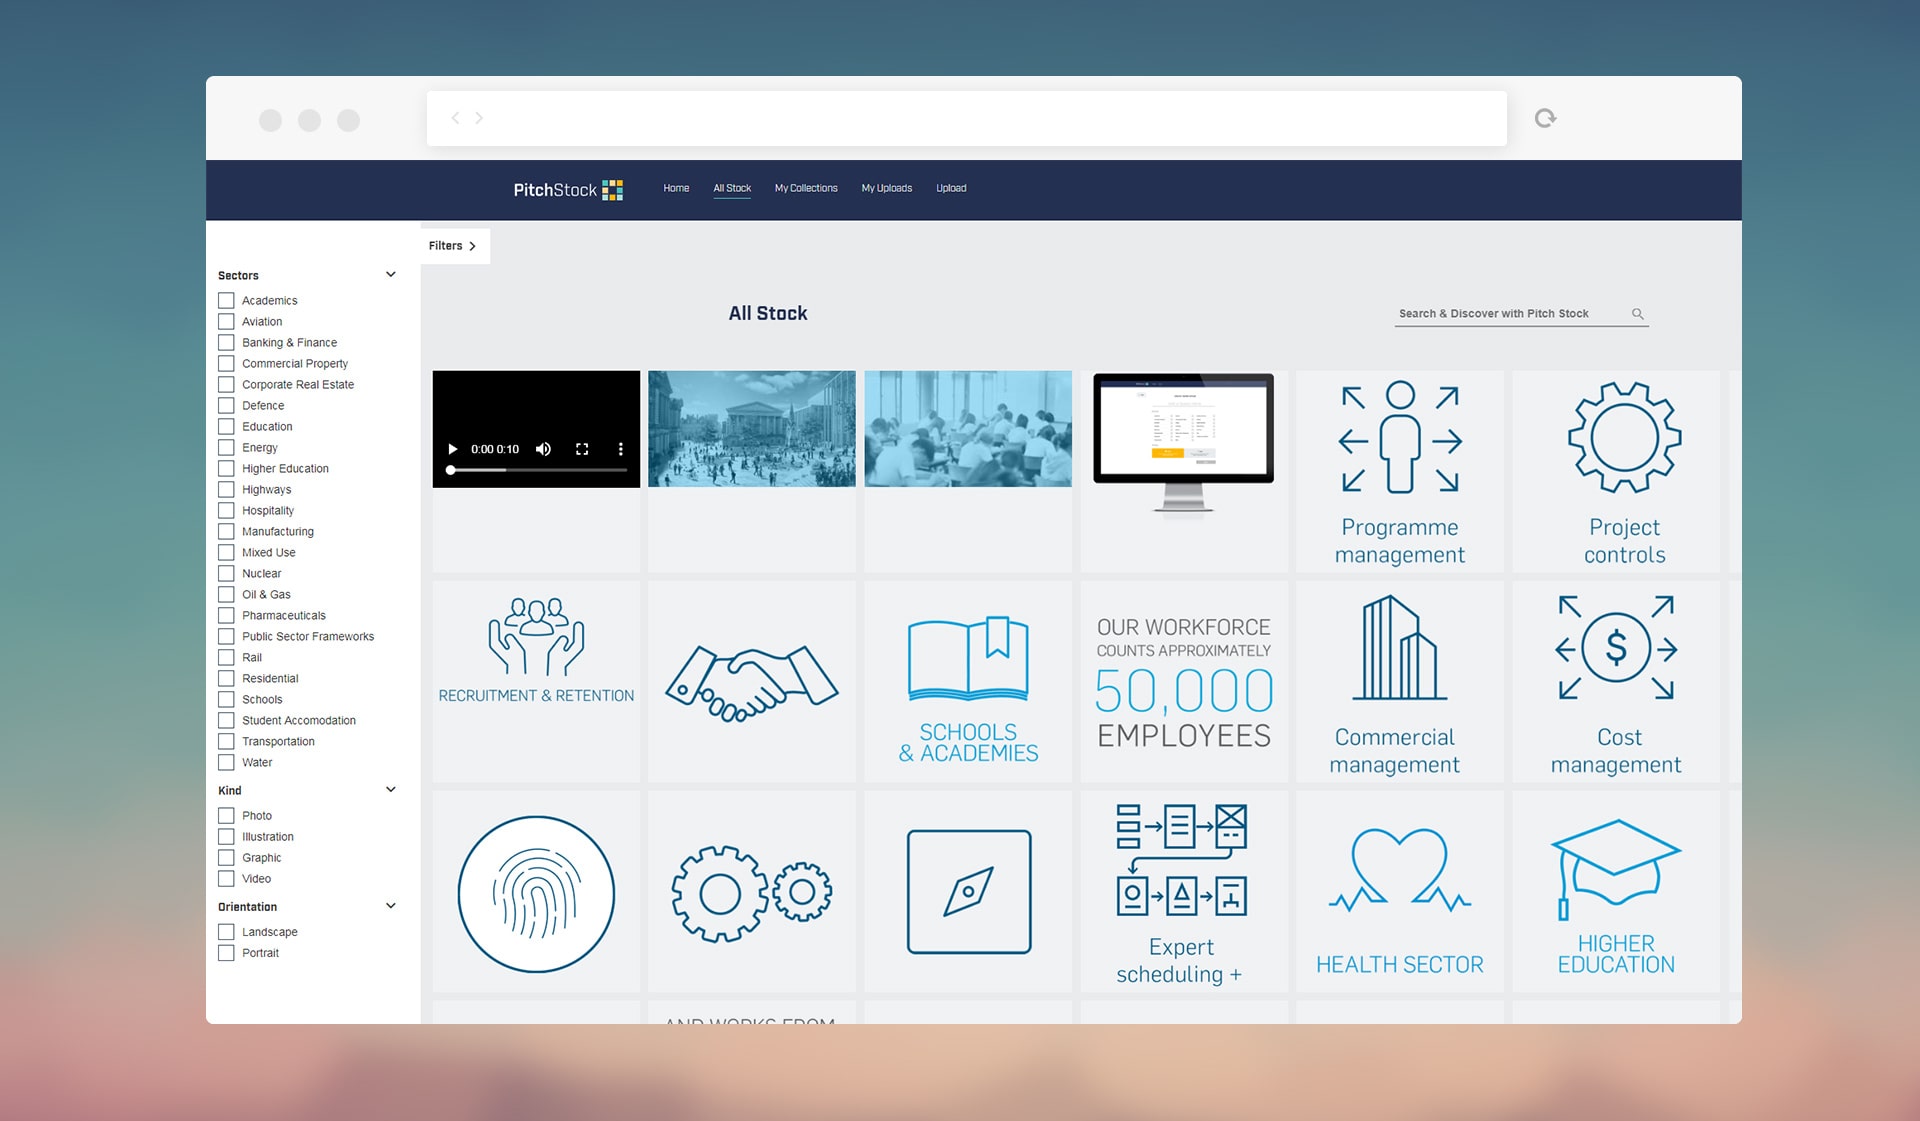Enter fullscreen on the video
The width and height of the screenshot is (1920, 1121).
tap(582, 449)
